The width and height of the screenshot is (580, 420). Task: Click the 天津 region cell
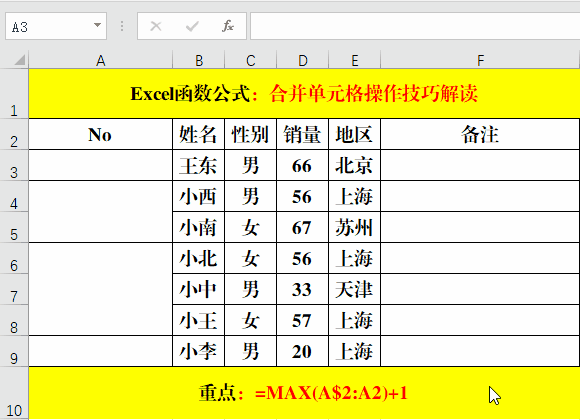coord(354,289)
